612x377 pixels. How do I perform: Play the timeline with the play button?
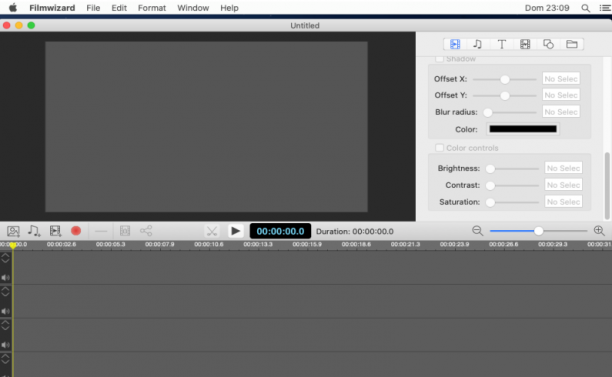pyautogui.click(x=235, y=231)
